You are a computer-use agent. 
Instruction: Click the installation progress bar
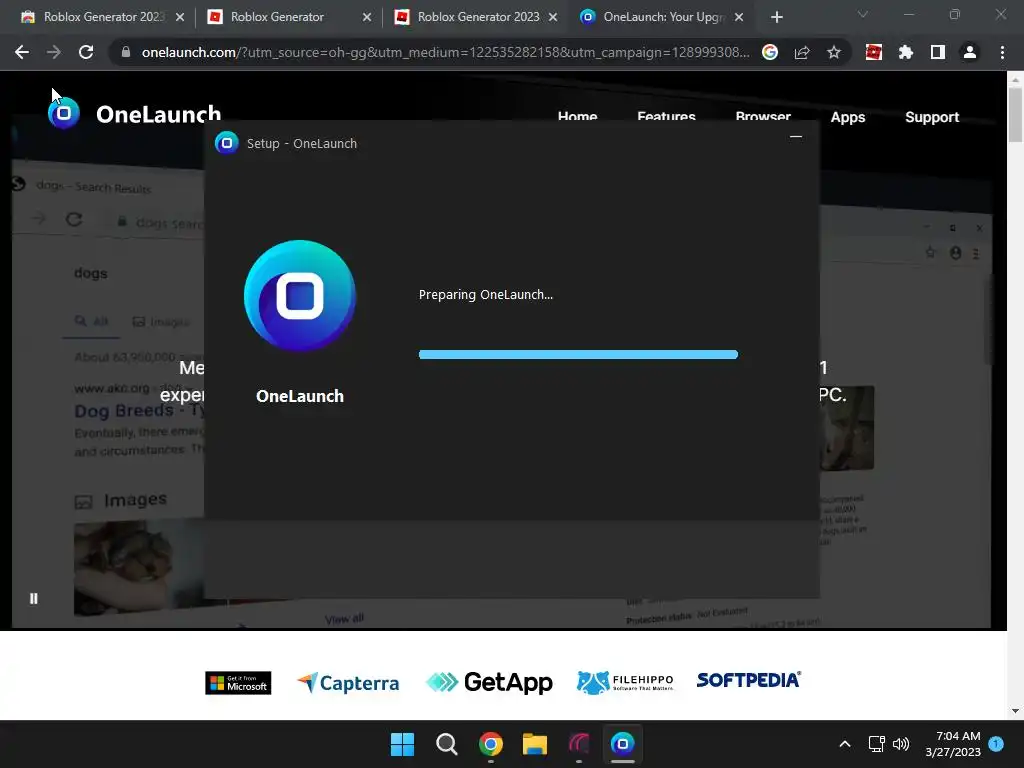pyautogui.click(x=578, y=355)
